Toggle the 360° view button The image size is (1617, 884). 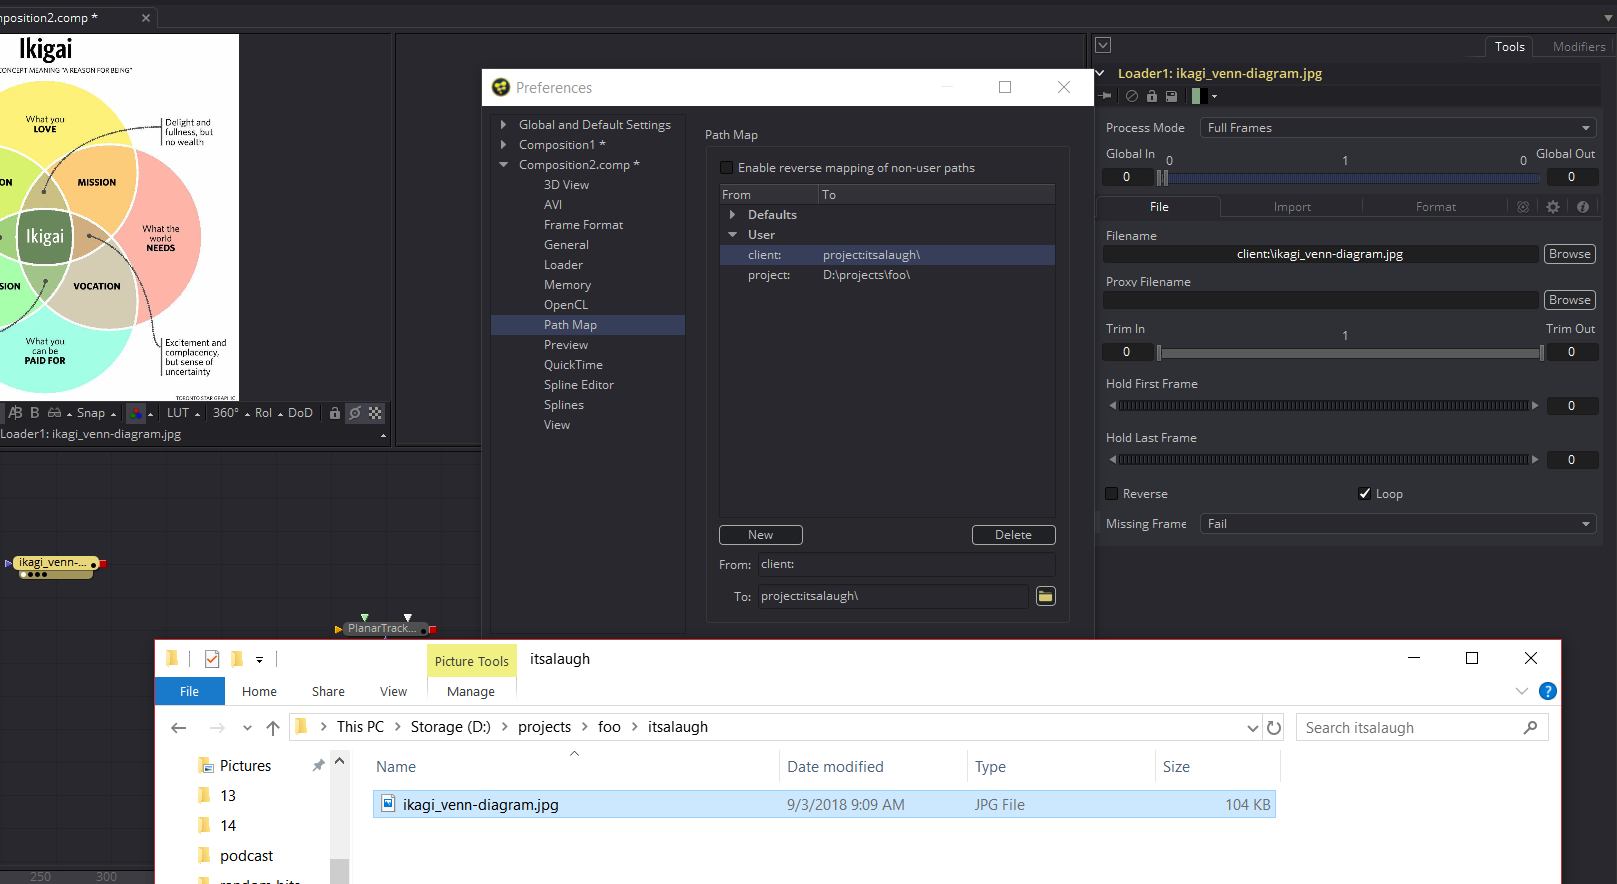coord(226,413)
